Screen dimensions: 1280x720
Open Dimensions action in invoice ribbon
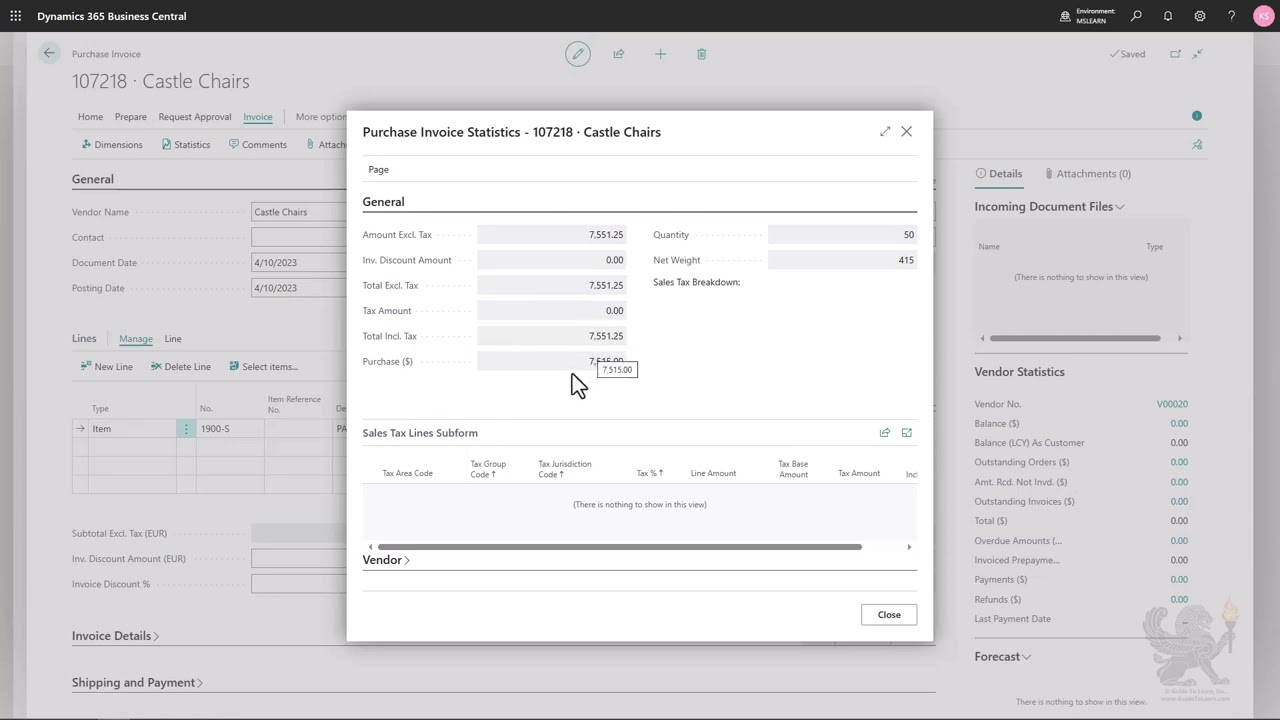pyautogui.click(x=112, y=144)
